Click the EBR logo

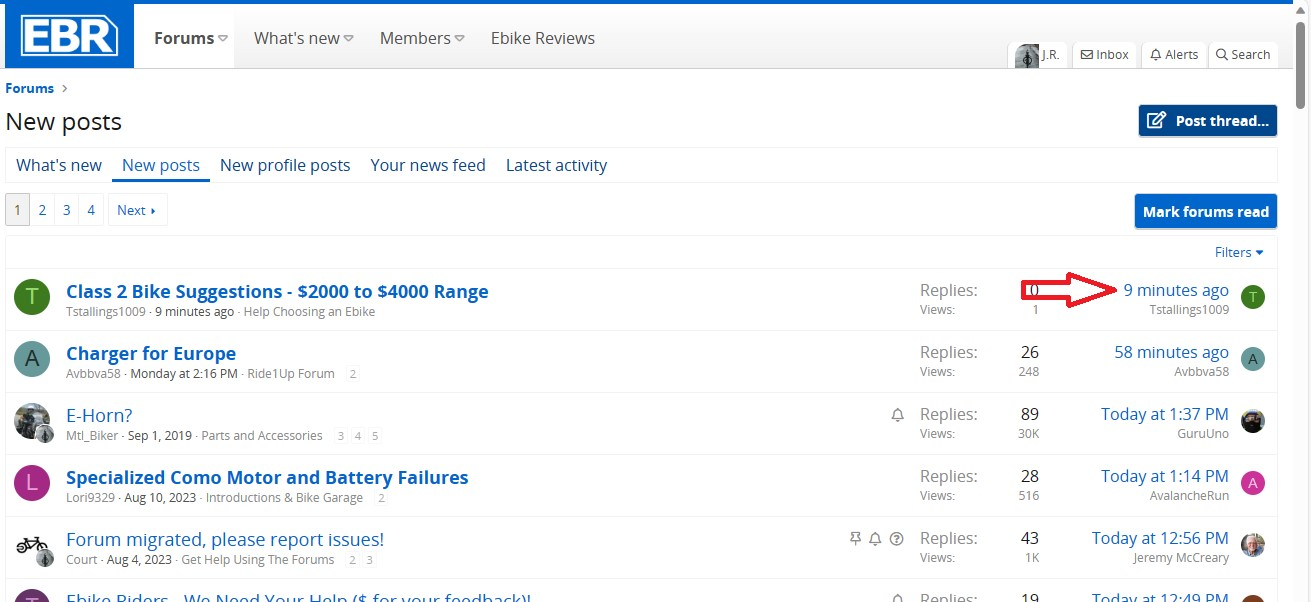(69, 37)
